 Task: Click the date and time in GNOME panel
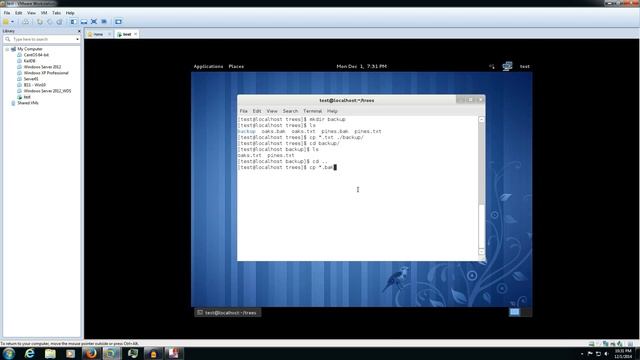pos(361,67)
